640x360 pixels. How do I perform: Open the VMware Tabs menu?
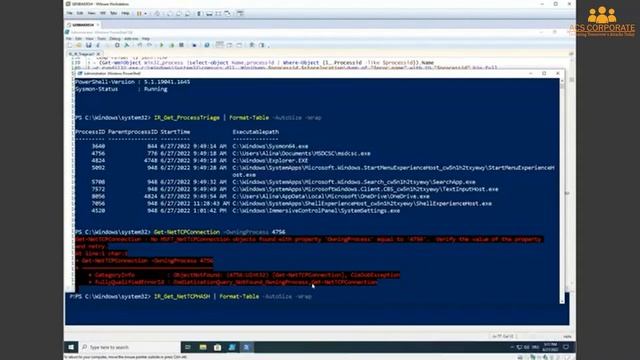pyautogui.click(x=113, y=13)
